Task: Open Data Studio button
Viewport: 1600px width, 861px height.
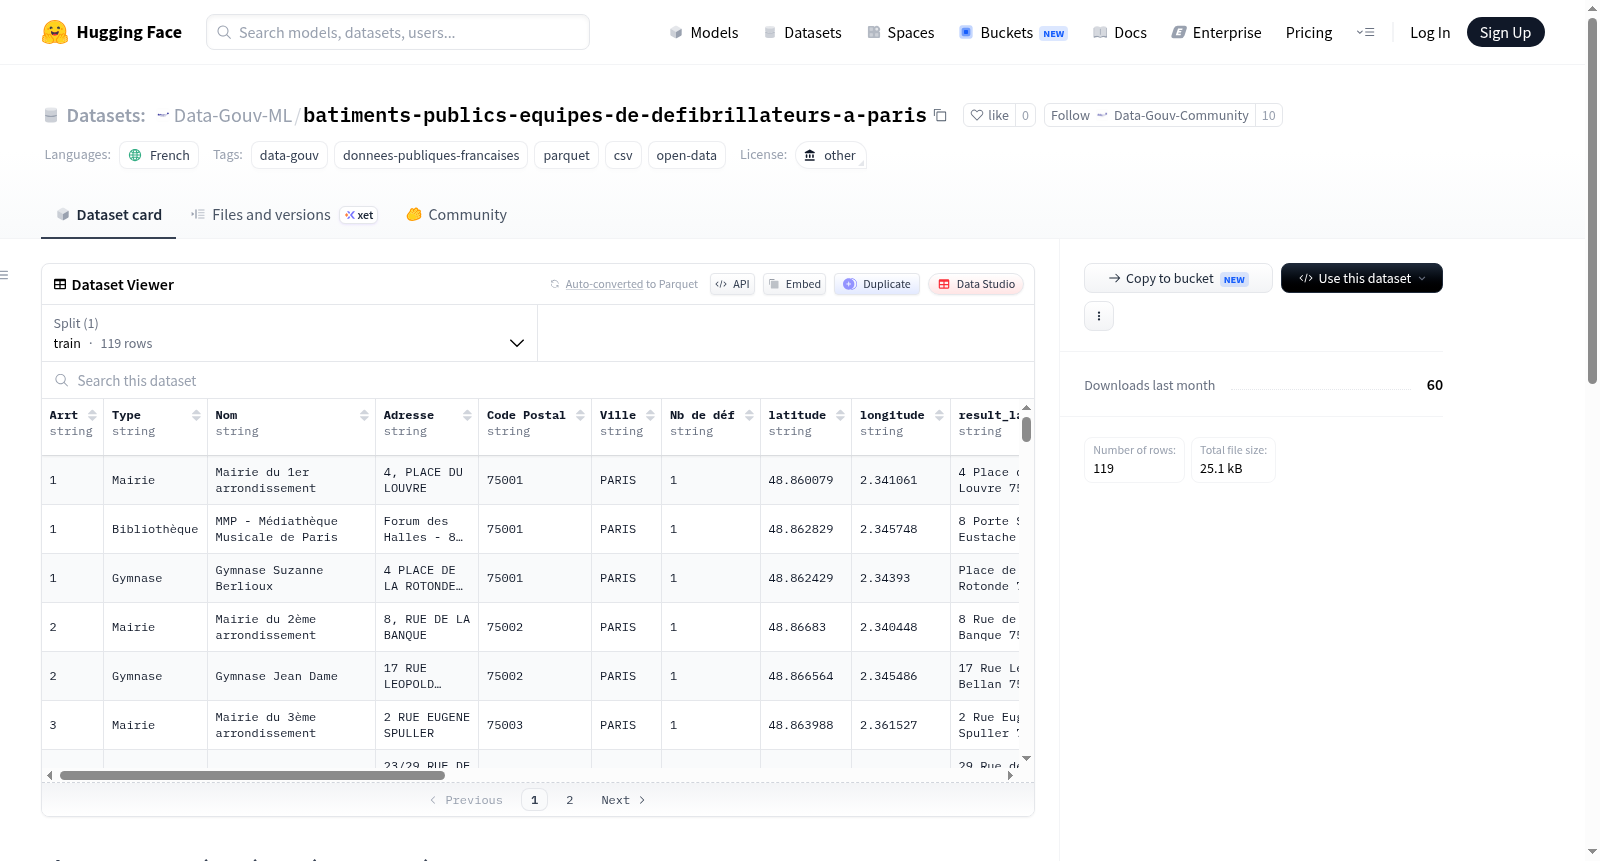Action: click(x=976, y=284)
